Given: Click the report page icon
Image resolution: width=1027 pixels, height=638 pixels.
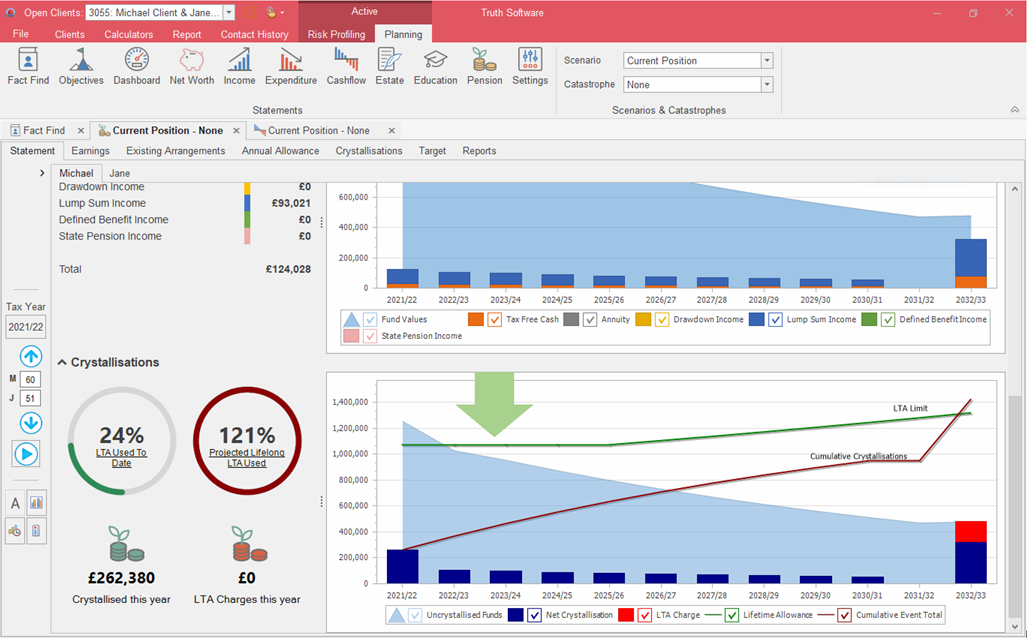Looking at the screenshot, I should 37,531.
